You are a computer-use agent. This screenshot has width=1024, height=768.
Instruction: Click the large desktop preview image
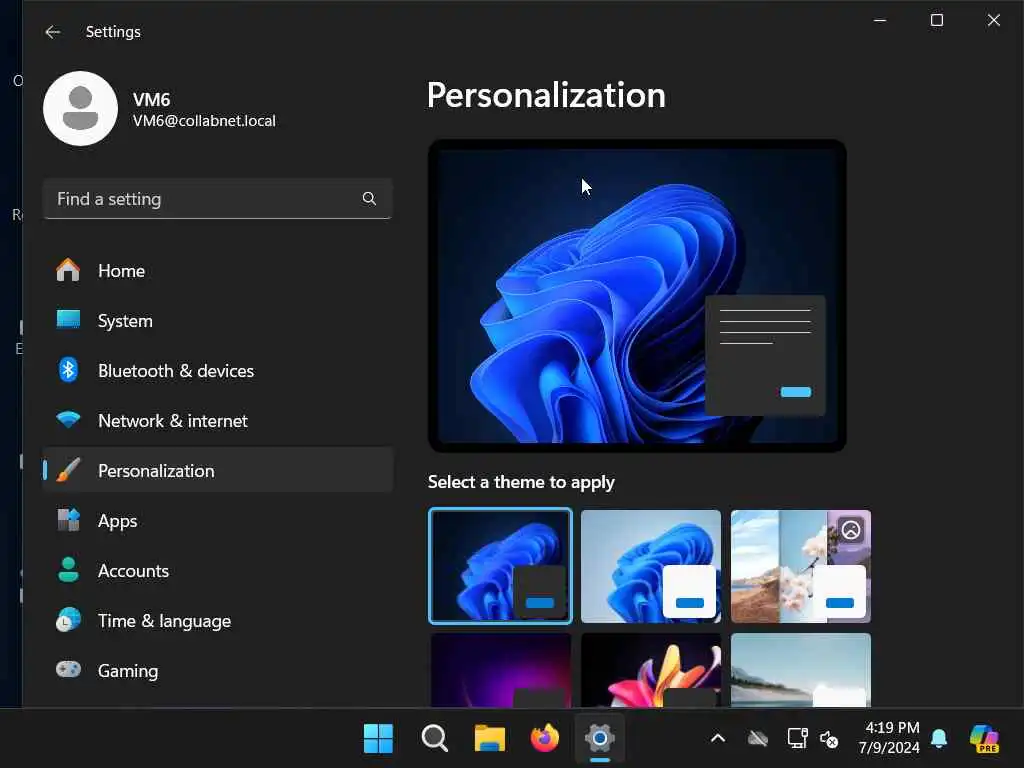637,296
